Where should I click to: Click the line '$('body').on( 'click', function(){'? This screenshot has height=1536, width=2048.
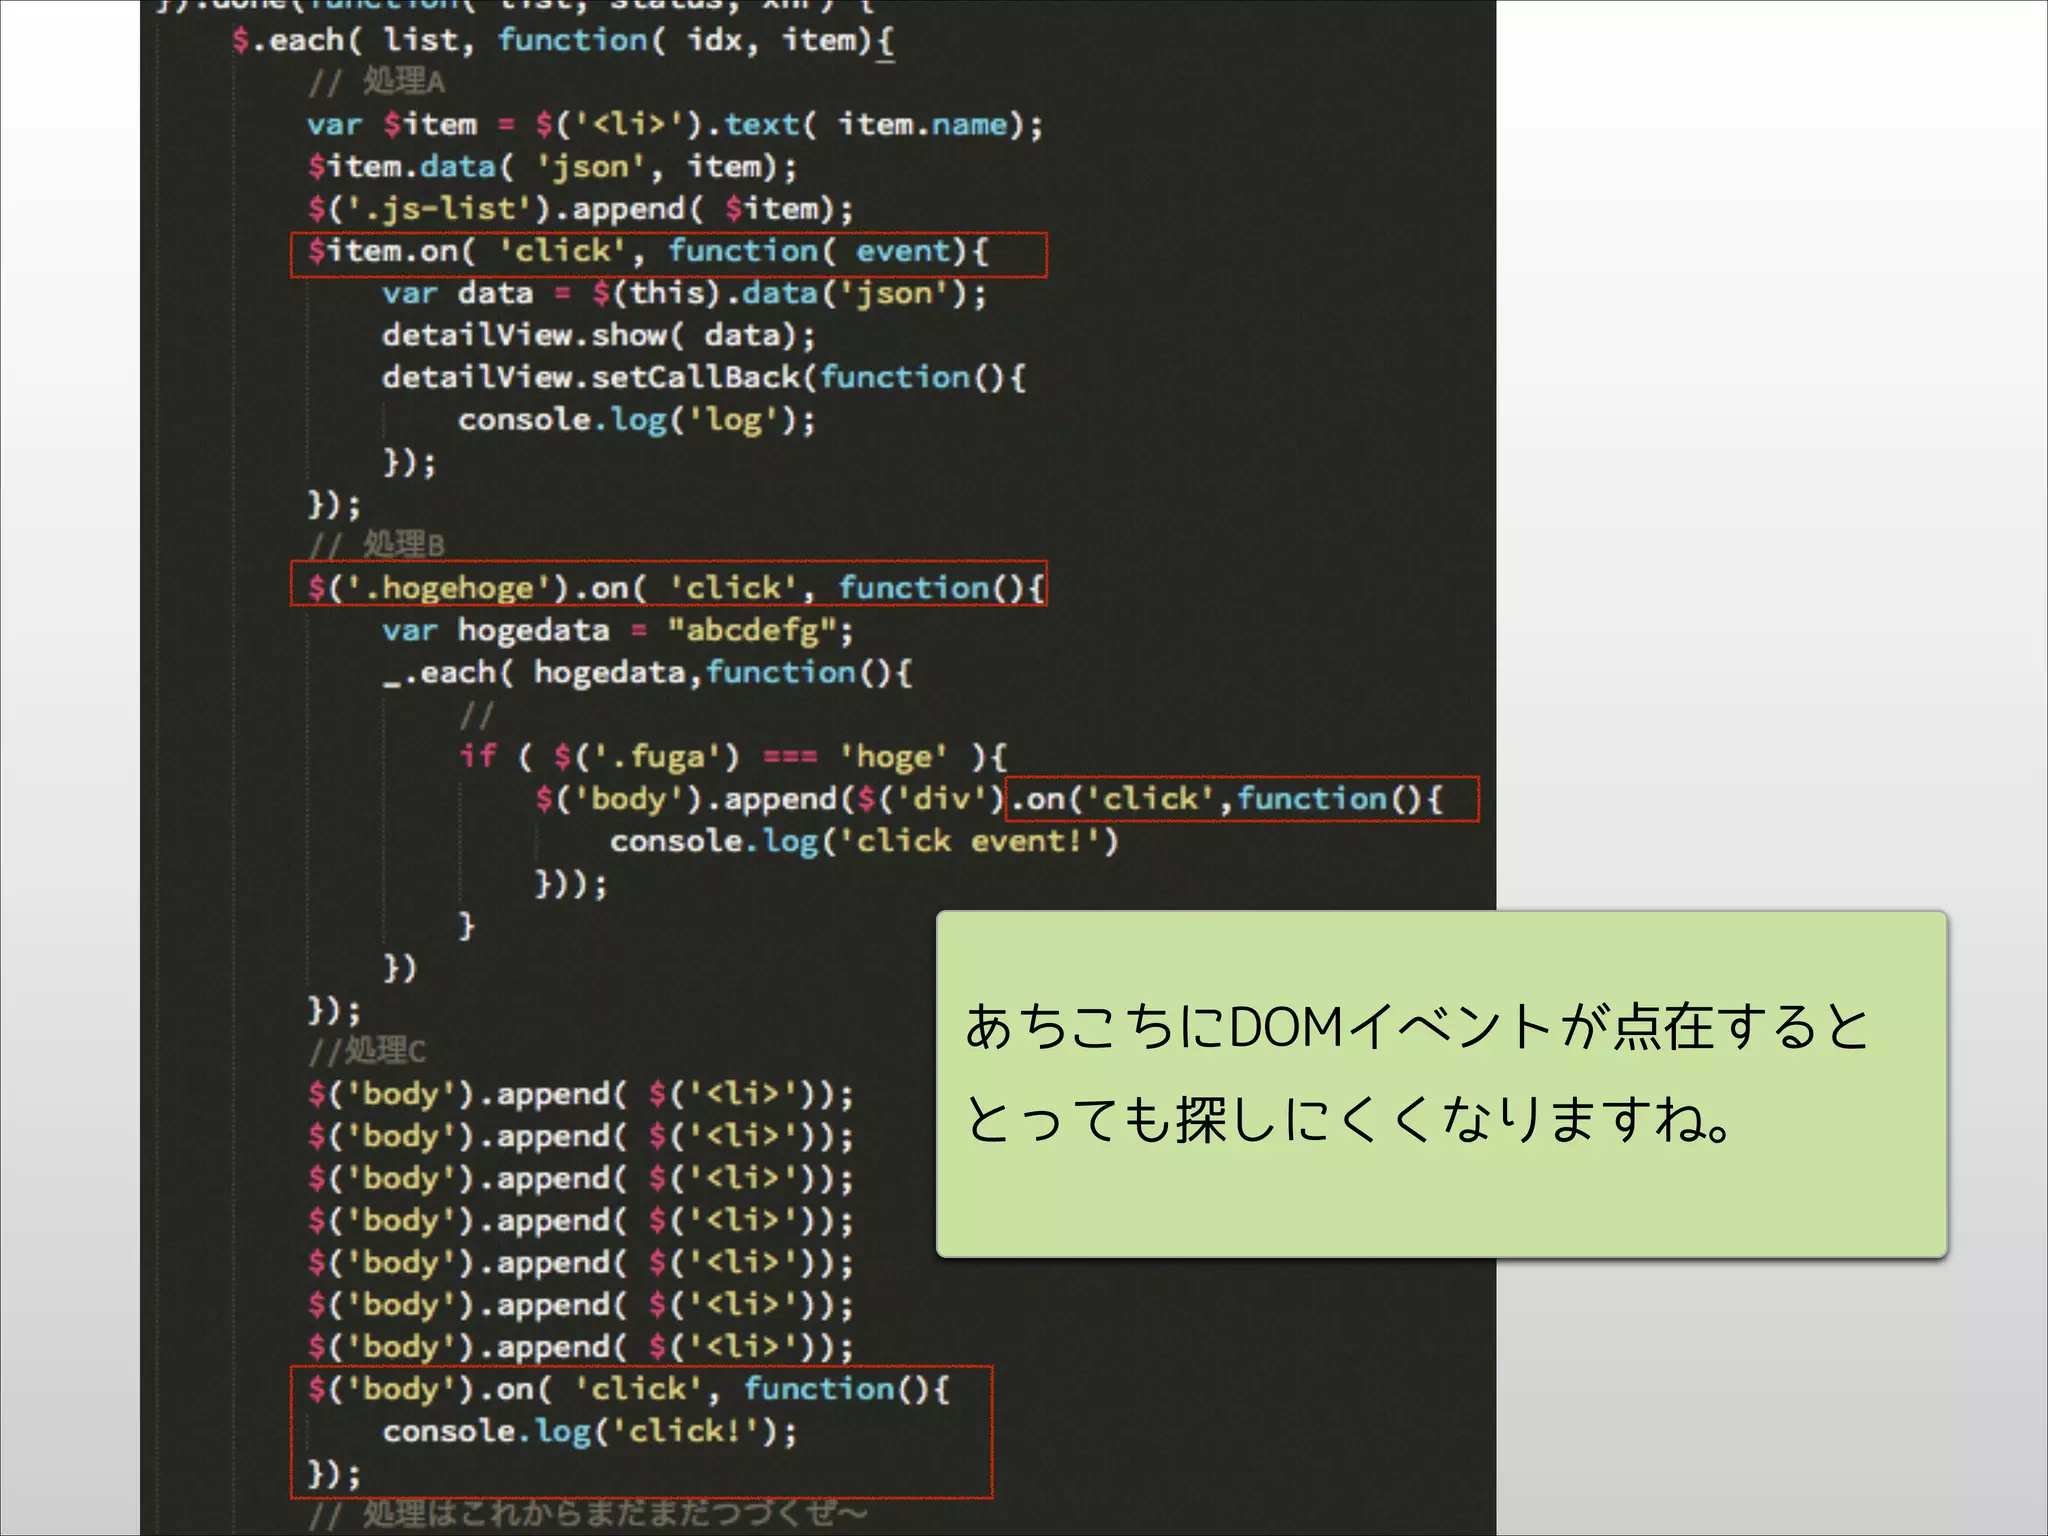pos(629,1389)
